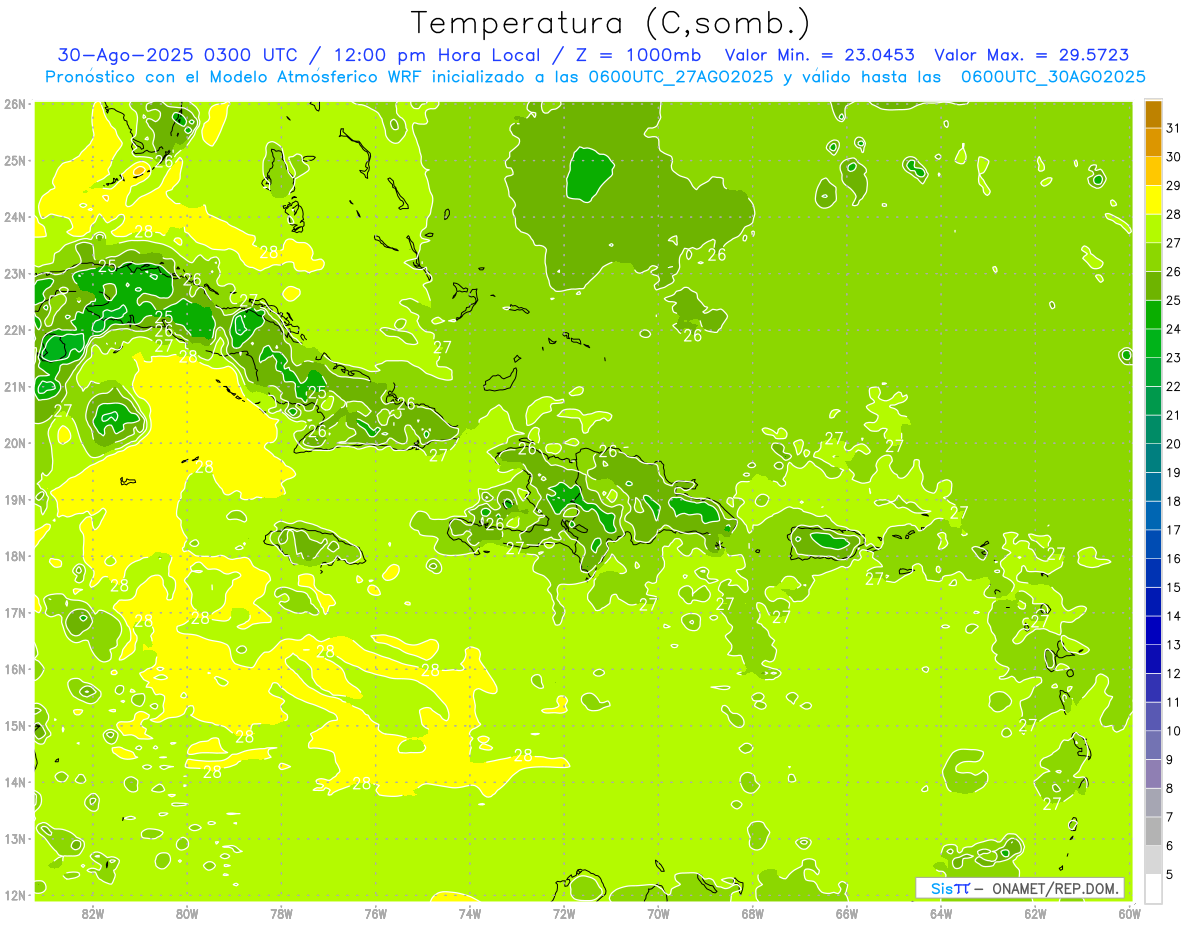
Task: Click the 72W longitude axis label
Action: point(564,912)
